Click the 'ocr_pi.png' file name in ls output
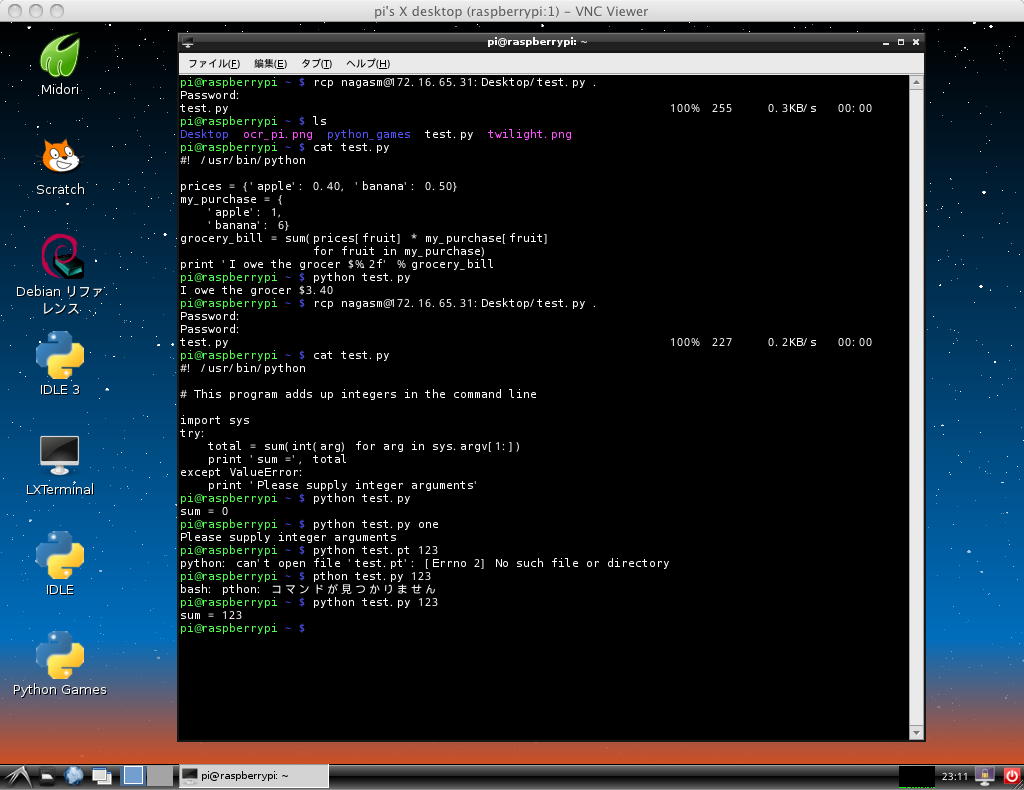This screenshot has height=790, width=1024. point(278,134)
